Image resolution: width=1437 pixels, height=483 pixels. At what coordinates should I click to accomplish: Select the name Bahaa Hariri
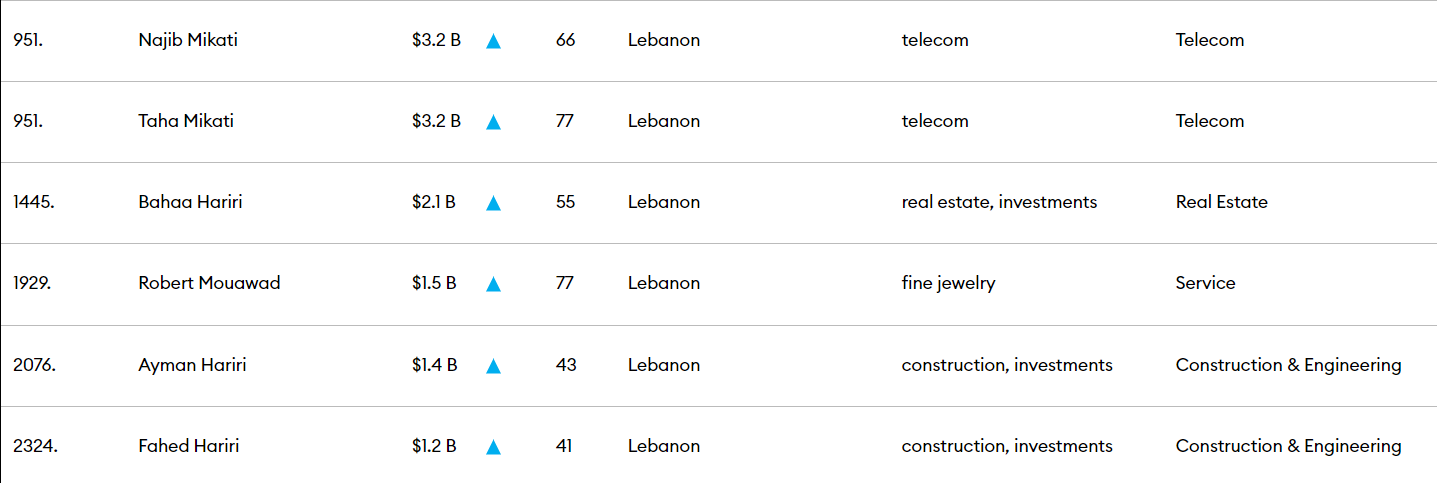pos(190,202)
